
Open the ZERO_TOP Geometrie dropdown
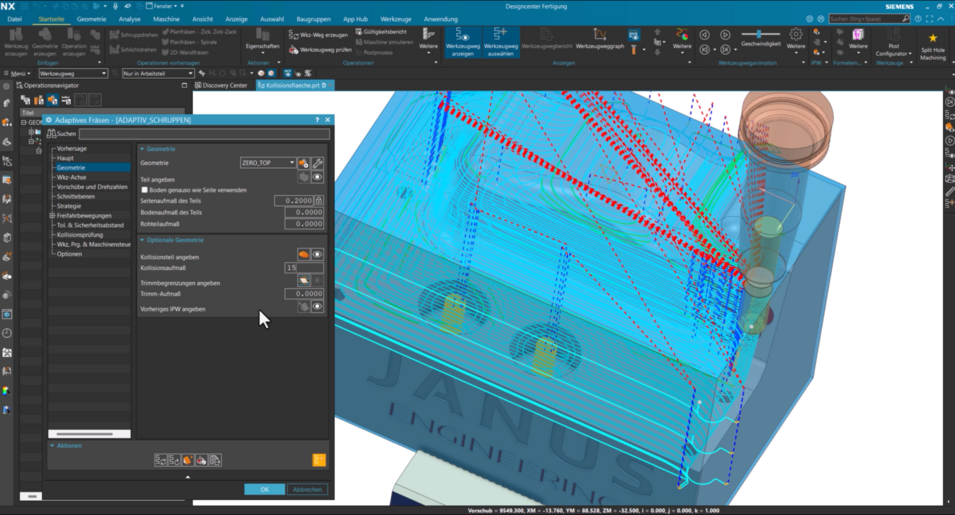[x=268, y=163]
